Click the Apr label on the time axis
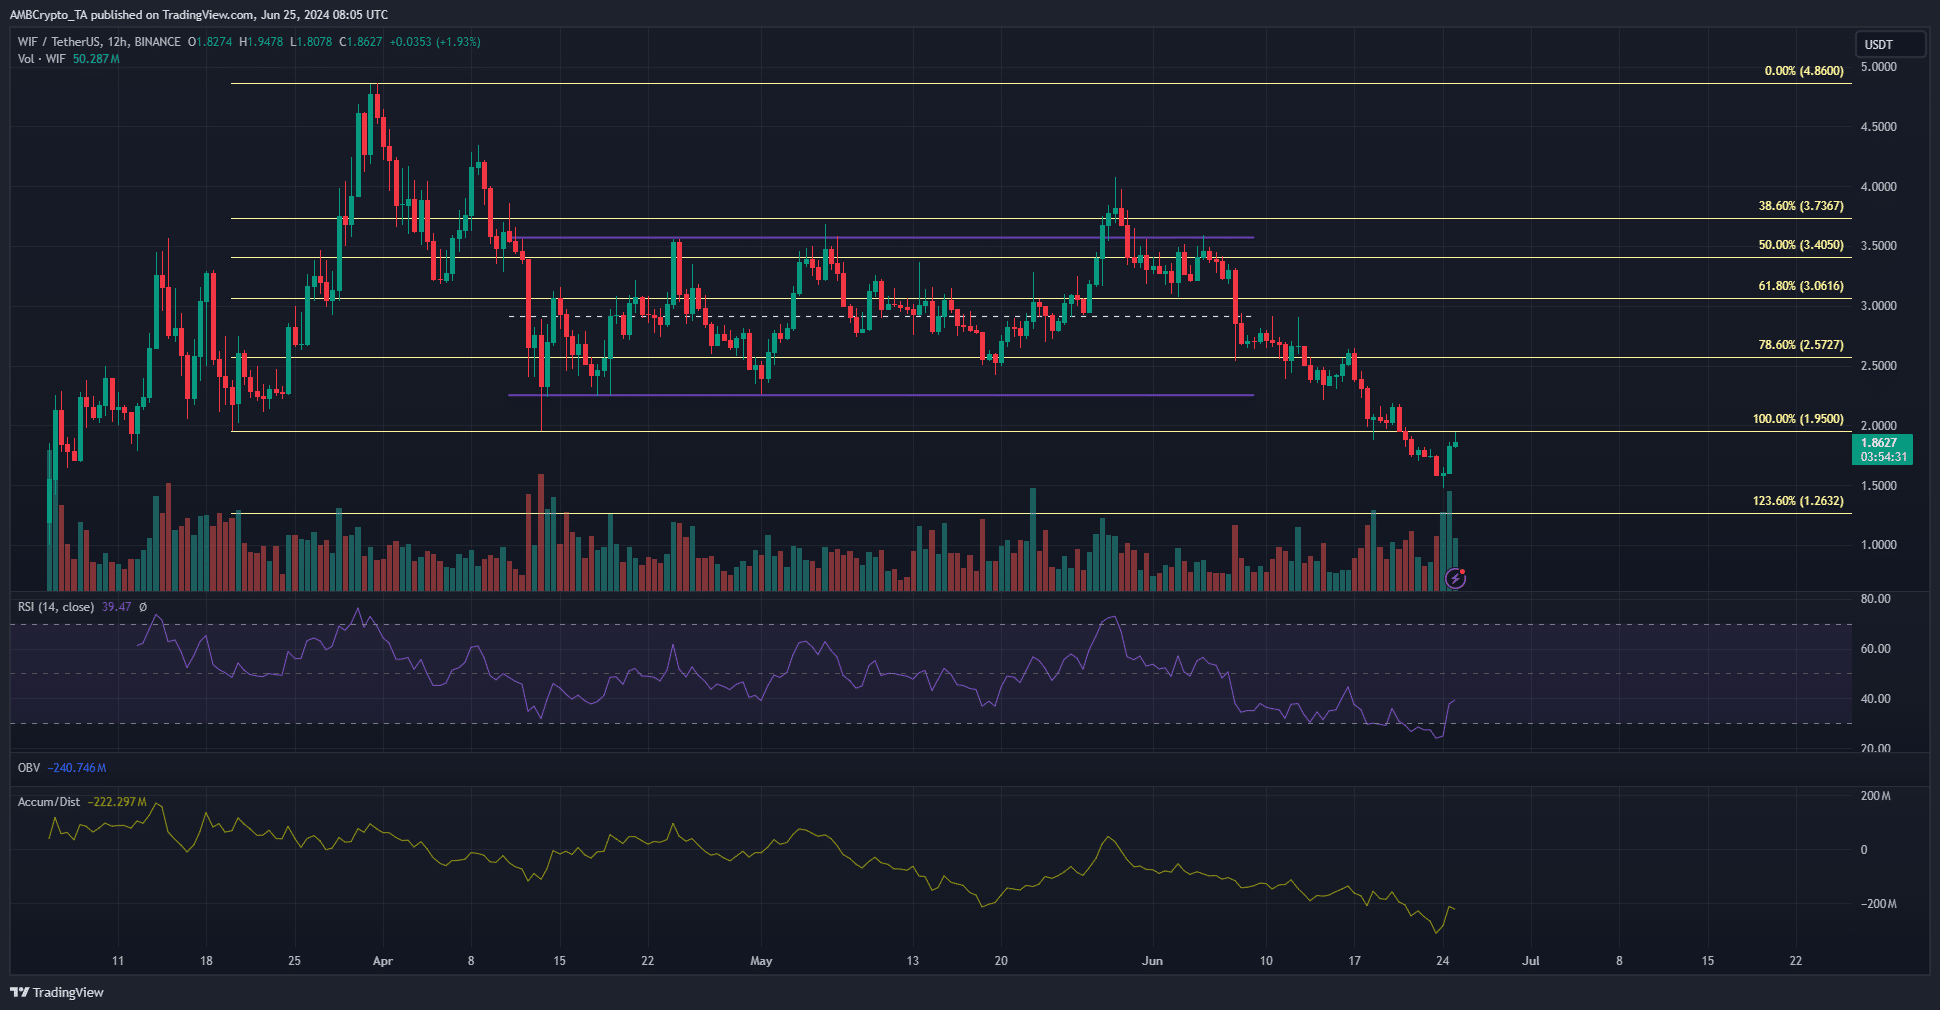 pos(382,961)
